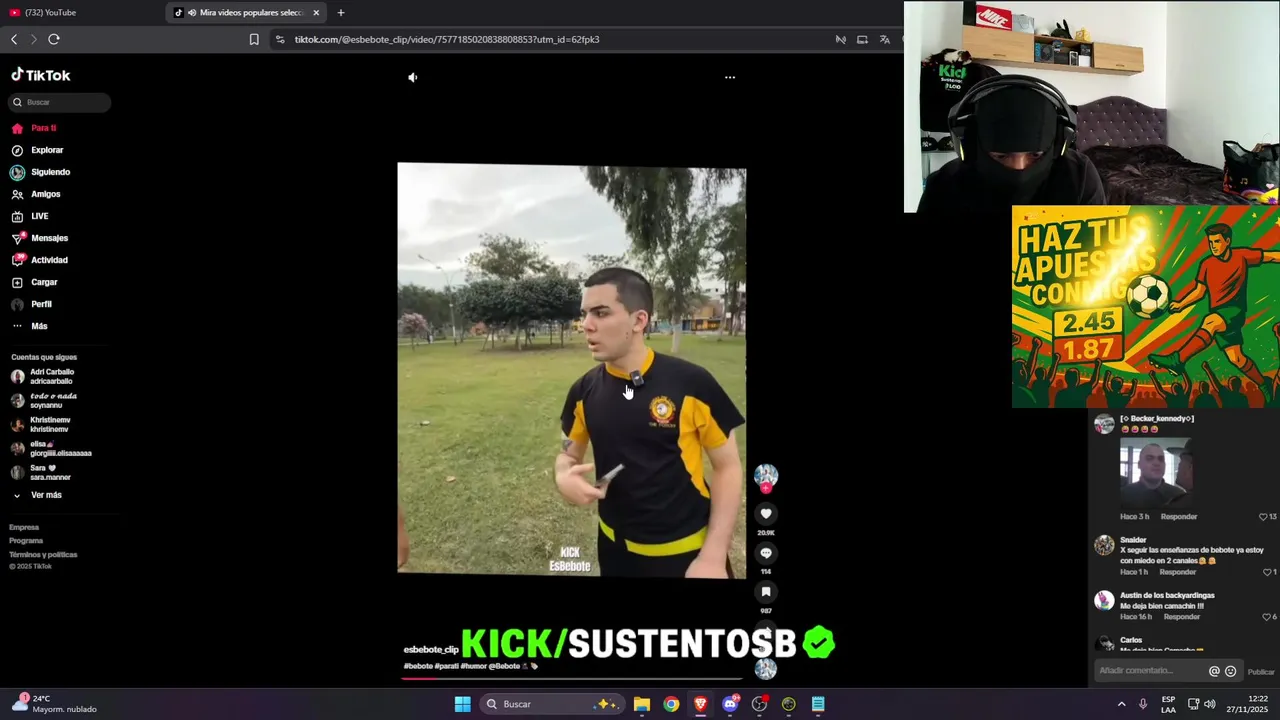
Task: Open the video's three-dot options menu
Action: 730,77
